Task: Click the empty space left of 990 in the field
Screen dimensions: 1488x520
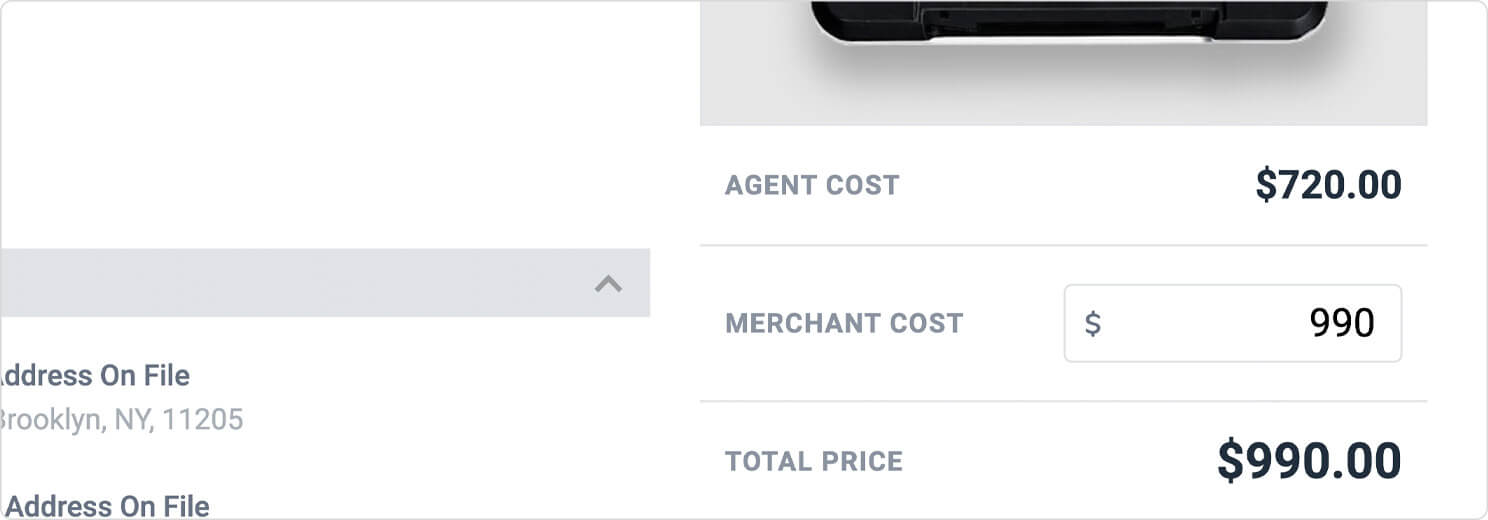Action: (1205, 324)
